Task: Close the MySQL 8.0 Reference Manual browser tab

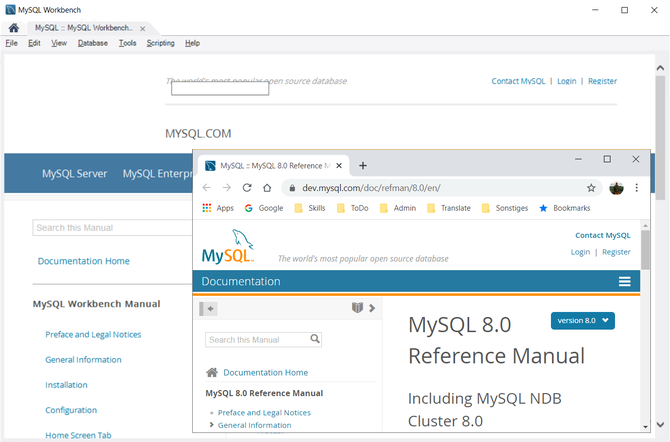Action: pyautogui.click(x=339, y=166)
